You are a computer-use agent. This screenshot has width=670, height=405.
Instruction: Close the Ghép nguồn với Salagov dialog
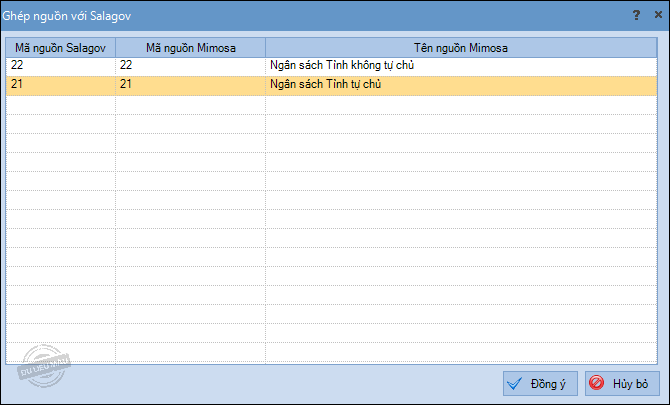pyautogui.click(x=658, y=15)
